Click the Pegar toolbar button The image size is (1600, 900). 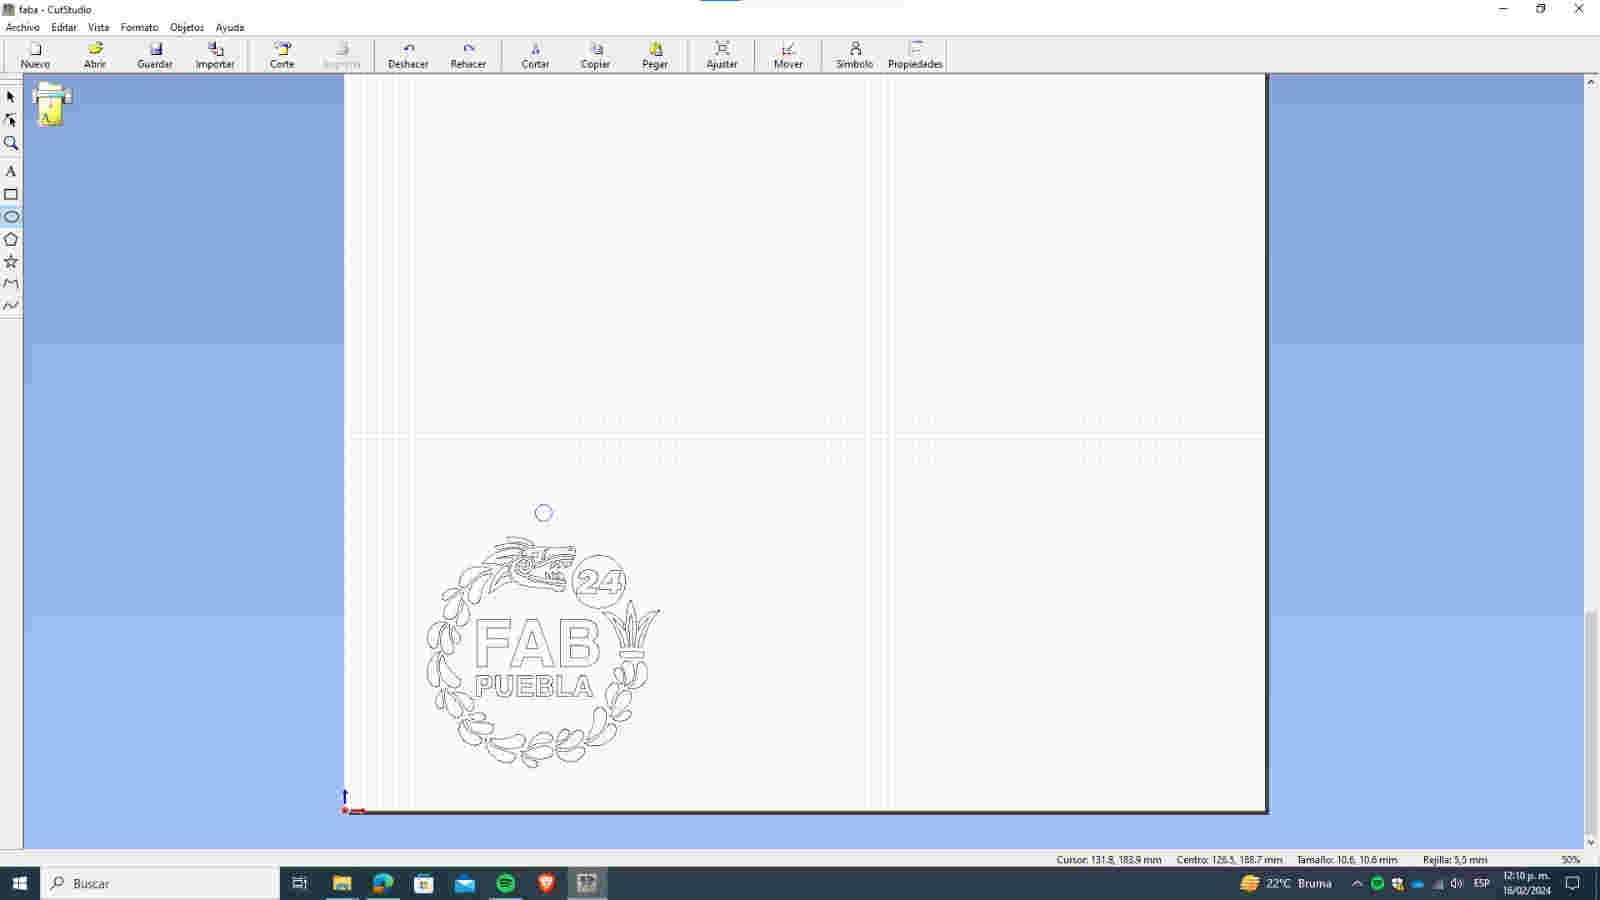[x=655, y=55]
